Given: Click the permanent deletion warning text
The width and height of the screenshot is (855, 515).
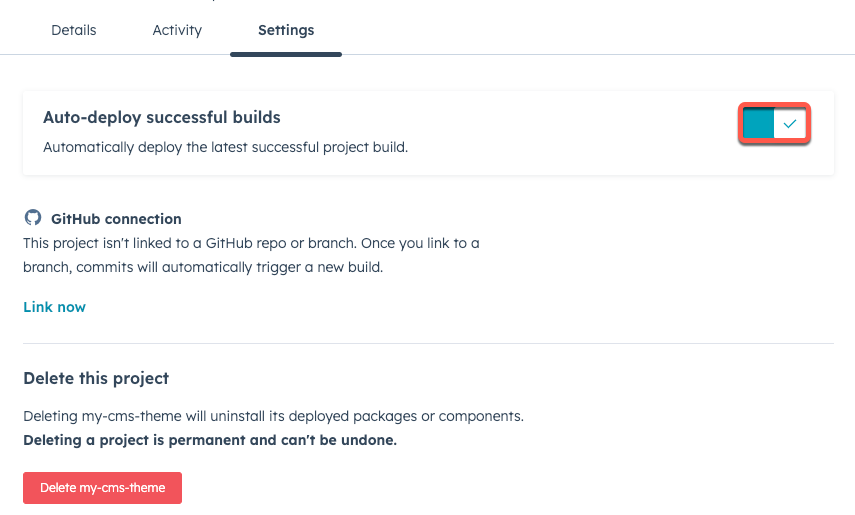Looking at the screenshot, I should point(210,440).
